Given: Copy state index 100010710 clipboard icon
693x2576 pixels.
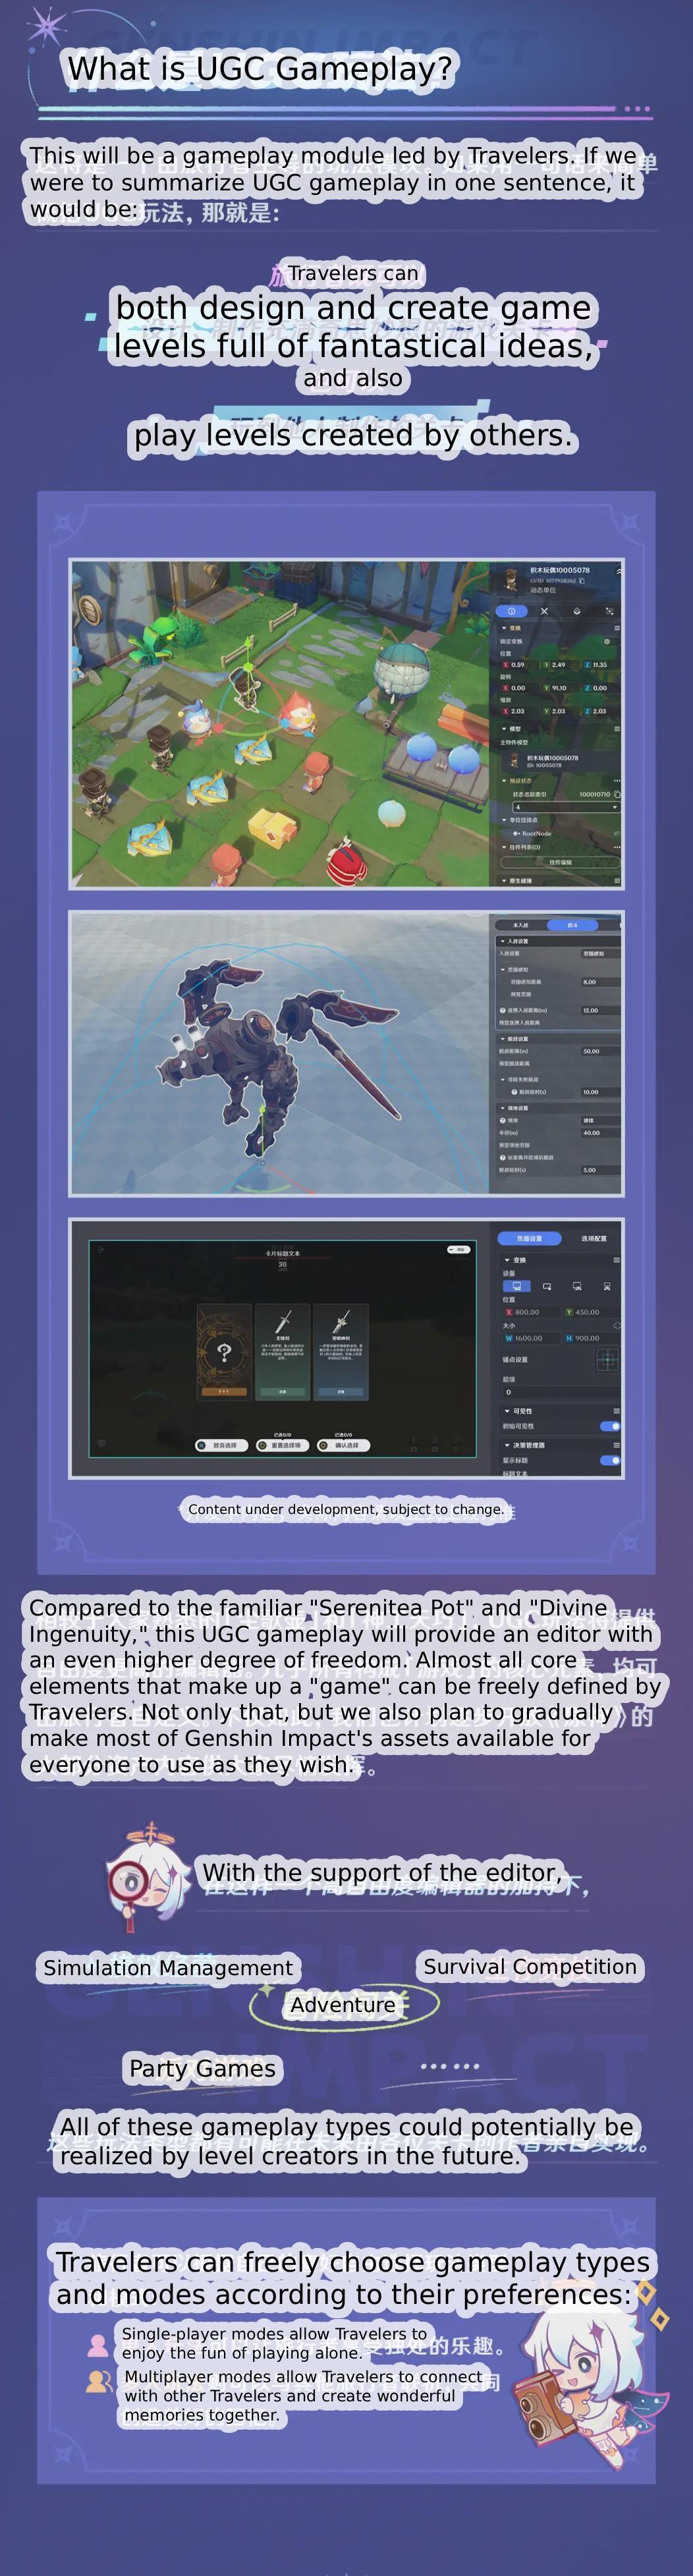Looking at the screenshot, I should coord(617,794).
